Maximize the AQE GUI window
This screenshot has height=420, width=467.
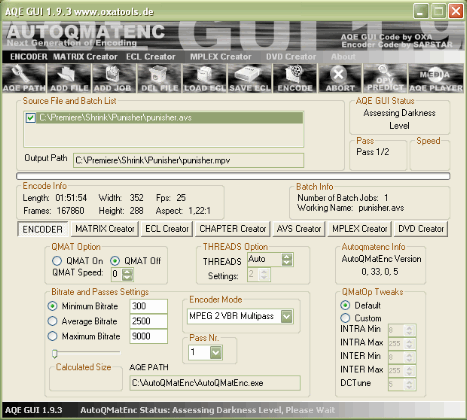pyautogui.click(x=438, y=11)
